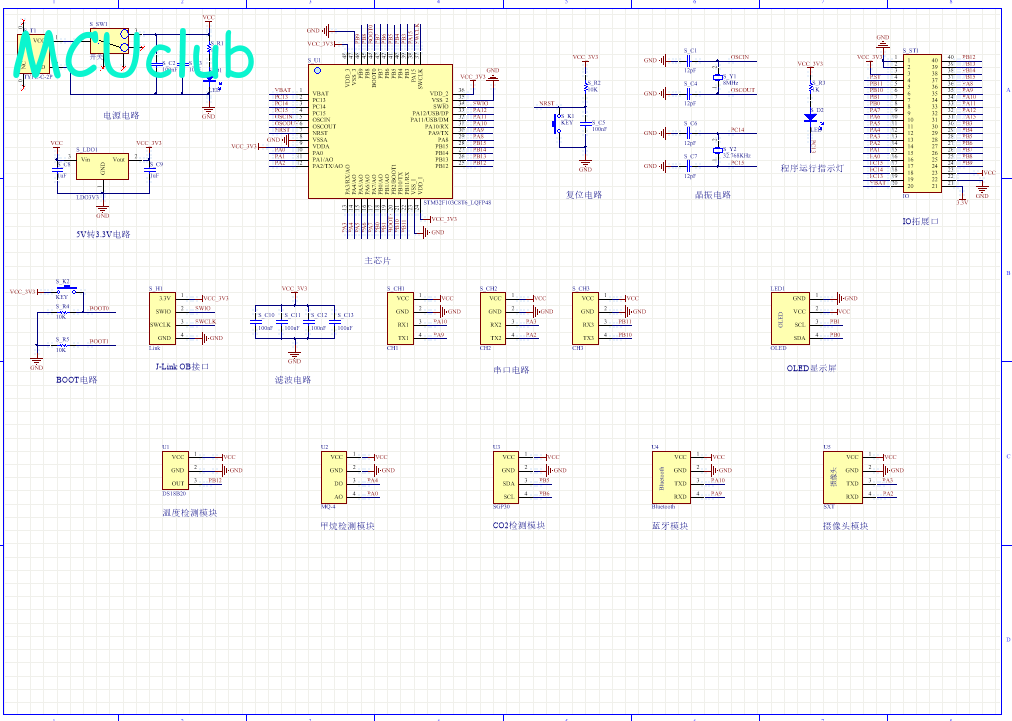Select the S_K1 reset key switch
Image resolution: width=1012 pixels, height=721 pixels.
[x=556, y=123]
